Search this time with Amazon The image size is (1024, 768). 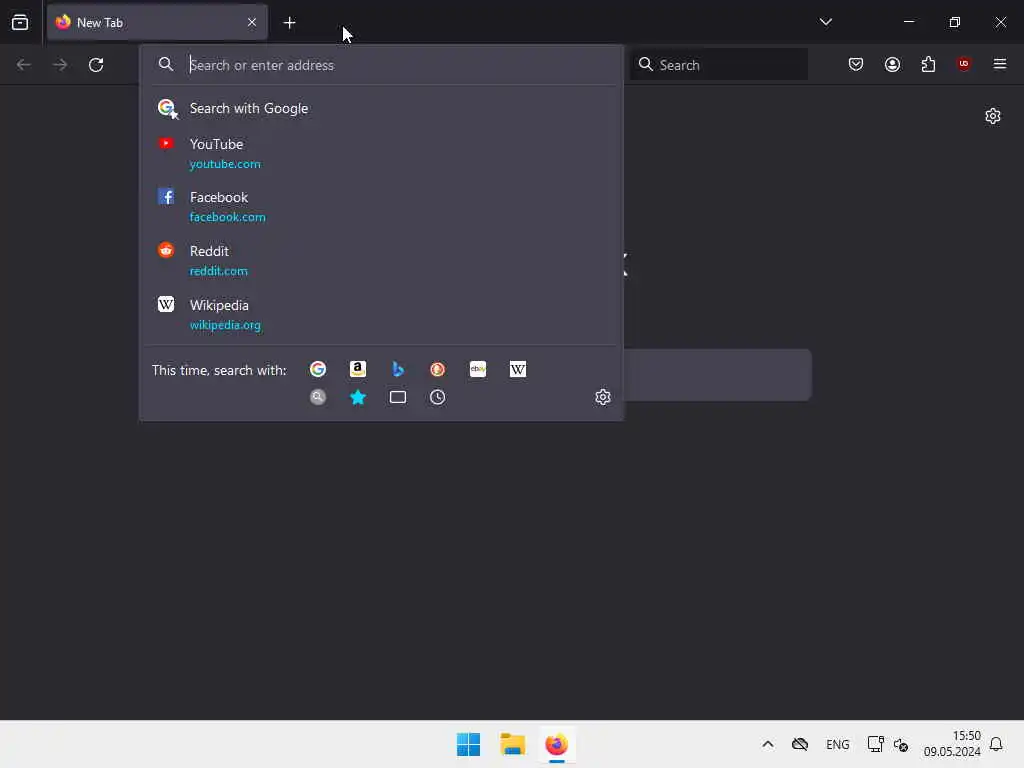click(358, 370)
